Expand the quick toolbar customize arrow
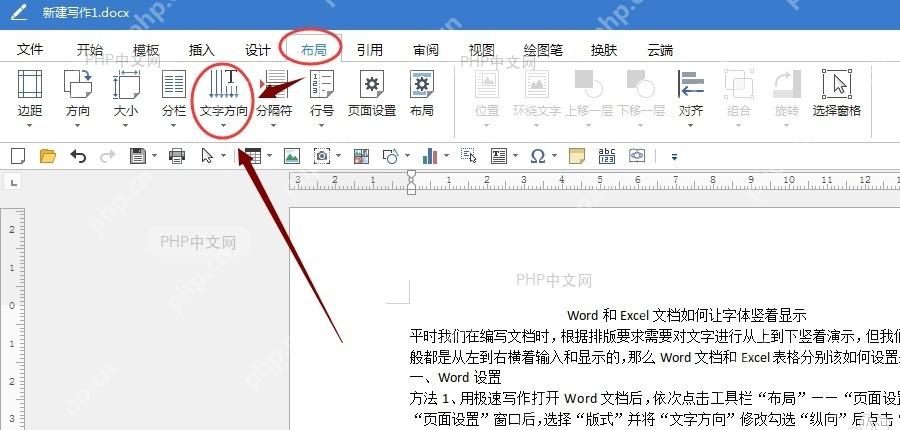 coord(674,156)
